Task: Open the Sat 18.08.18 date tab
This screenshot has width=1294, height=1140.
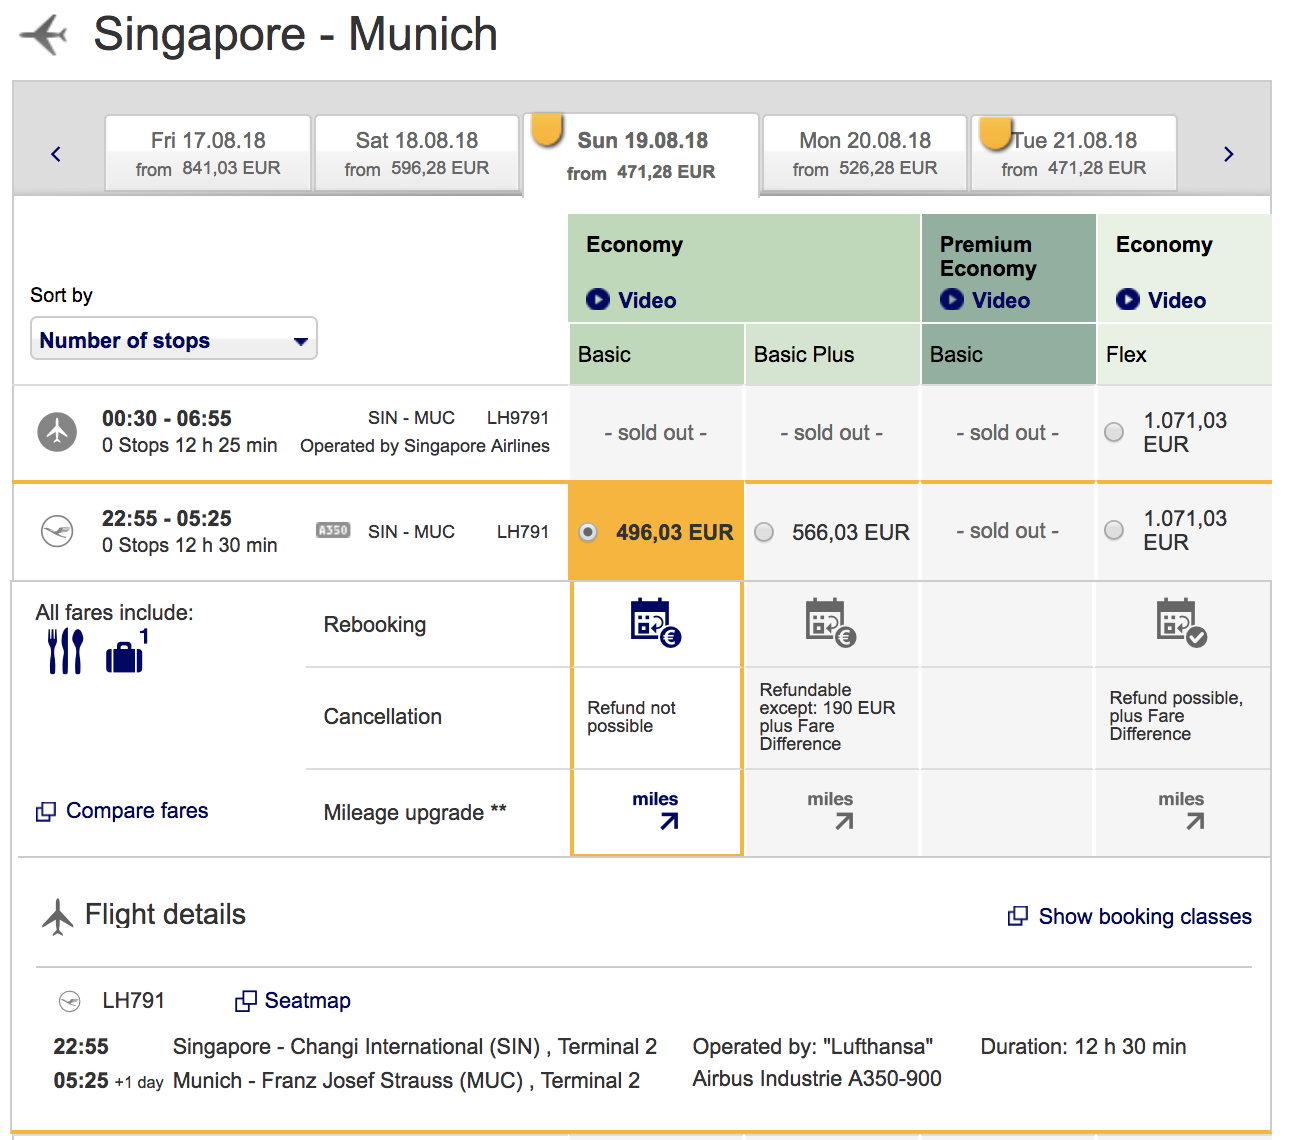Action: [x=417, y=153]
